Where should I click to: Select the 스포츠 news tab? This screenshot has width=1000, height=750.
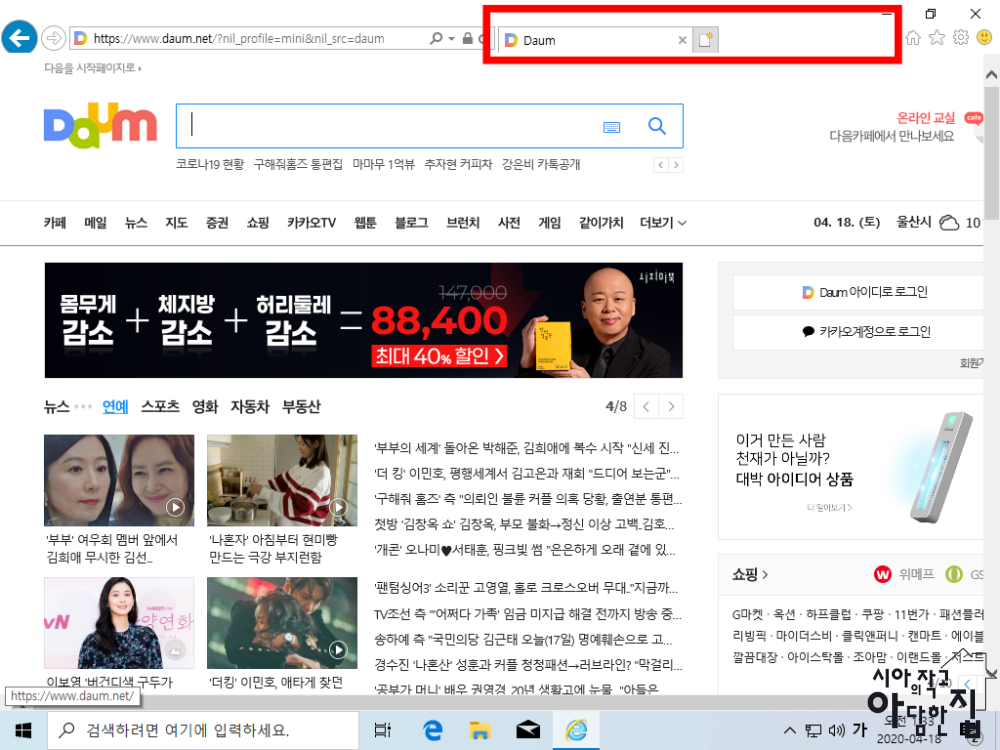click(x=160, y=406)
